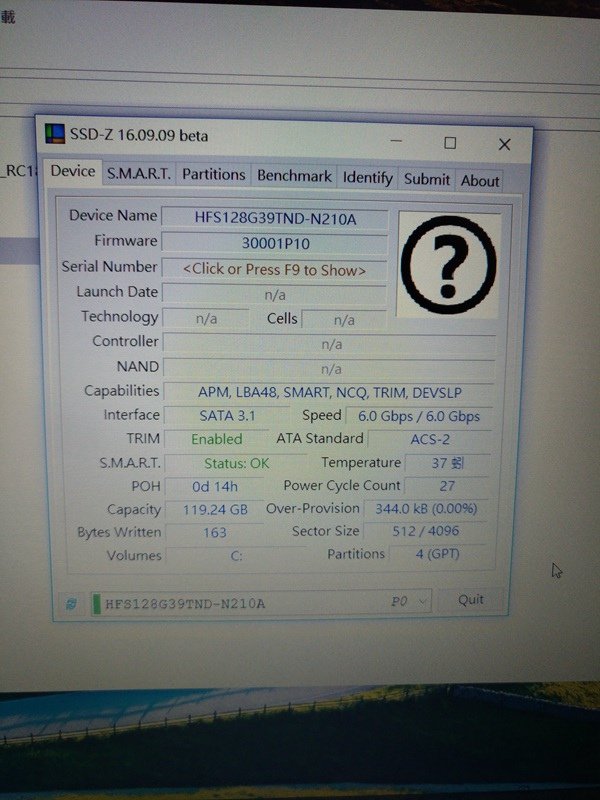Close the SSD-Z window
Viewport: 600px width, 800px height.
click(x=505, y=144)
